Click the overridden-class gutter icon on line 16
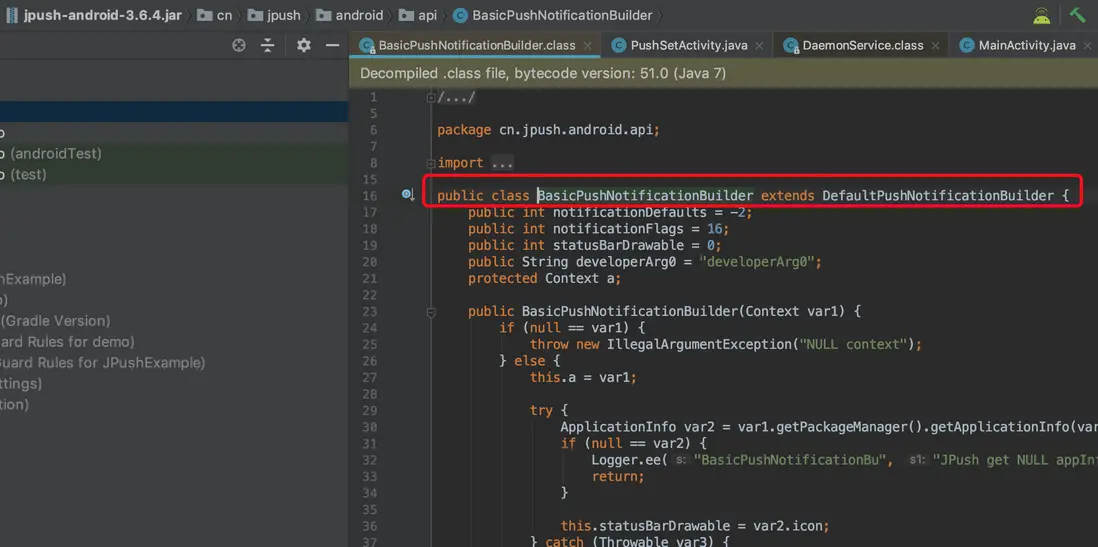The height and width of the screenshot is (547, 1098). [x=408, y=195]
